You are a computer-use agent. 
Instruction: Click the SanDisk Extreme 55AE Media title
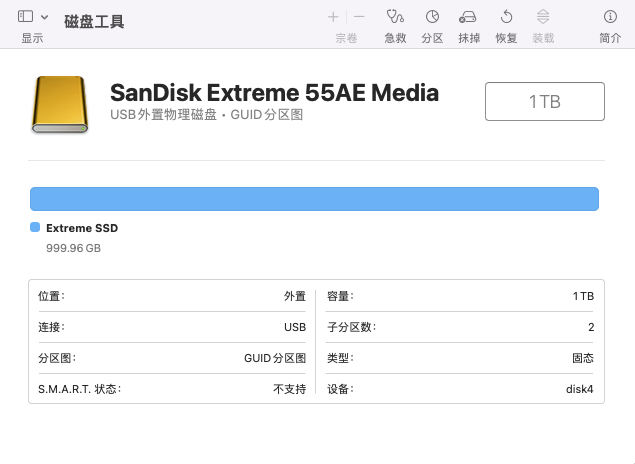(x=274, y=93)
